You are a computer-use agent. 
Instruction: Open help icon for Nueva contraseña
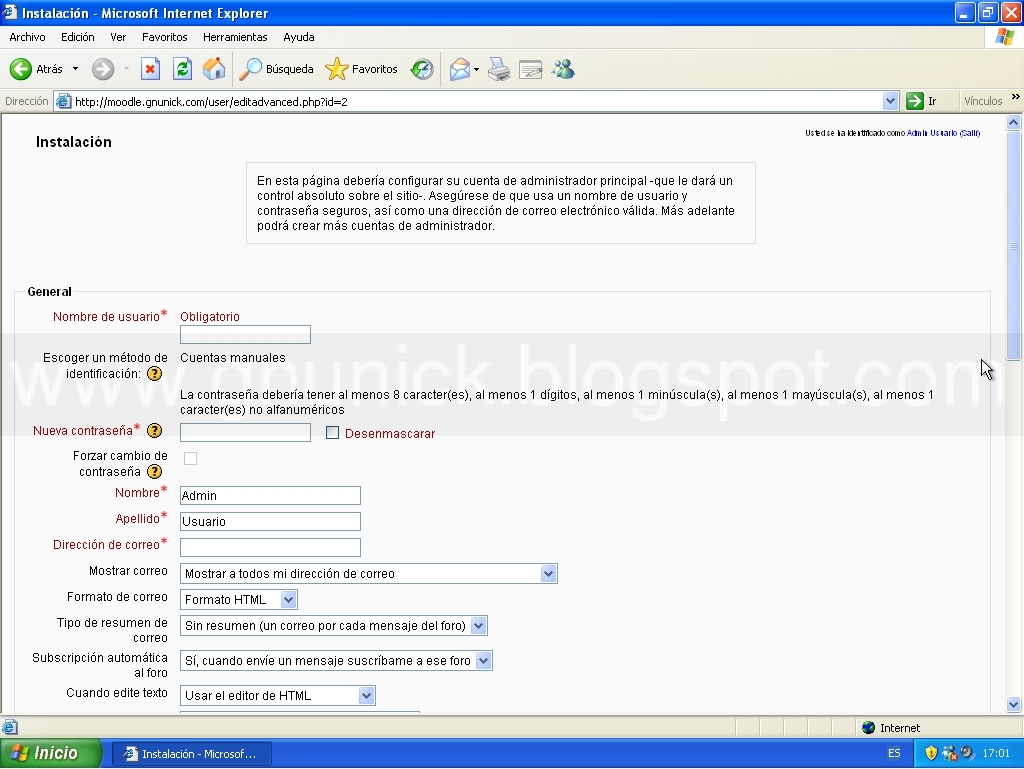(x=155, y=431)
